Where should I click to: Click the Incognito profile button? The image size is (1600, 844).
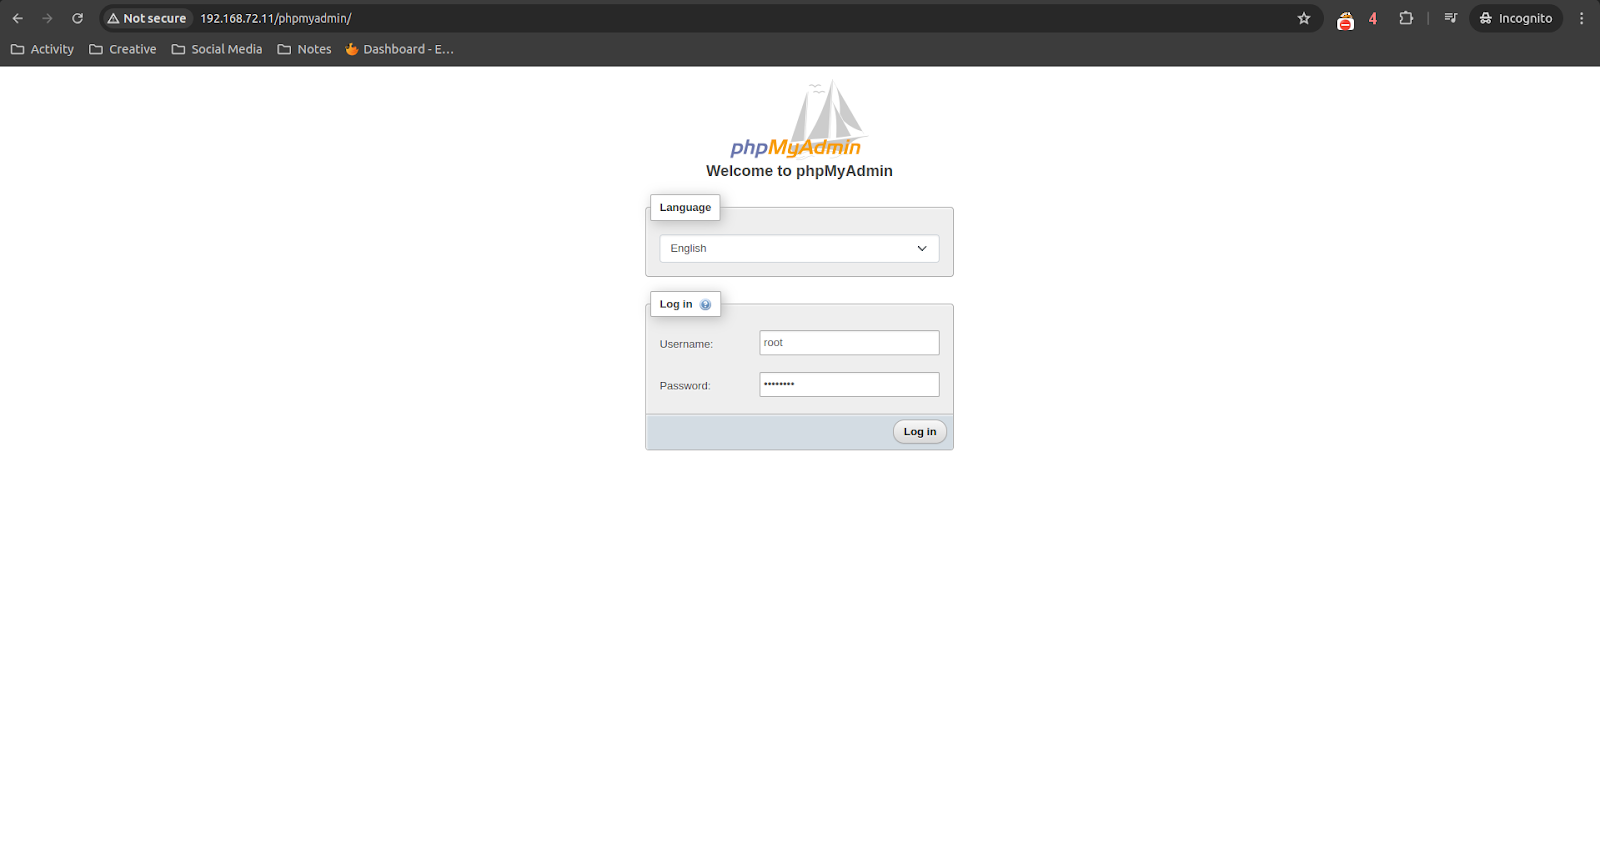[1516, 18]
